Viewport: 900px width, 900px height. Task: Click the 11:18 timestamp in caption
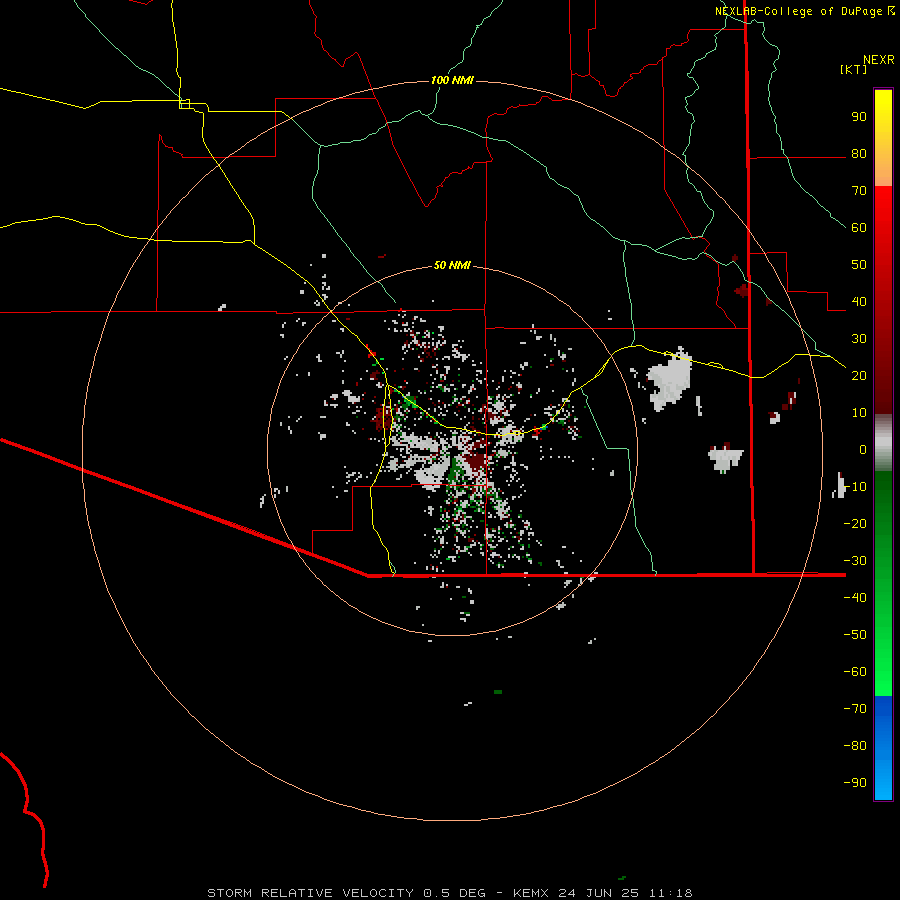pyautogui.click(x=670, y=893)
